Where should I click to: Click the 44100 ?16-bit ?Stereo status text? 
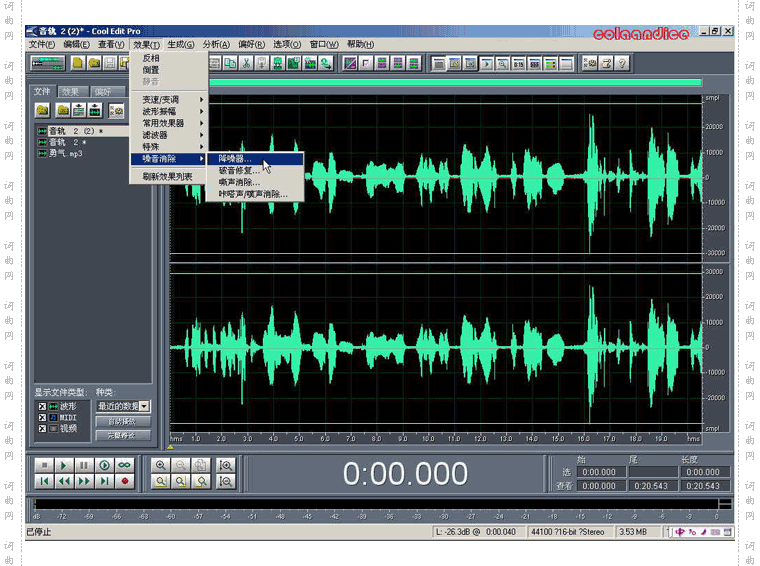tap(568, 532)
